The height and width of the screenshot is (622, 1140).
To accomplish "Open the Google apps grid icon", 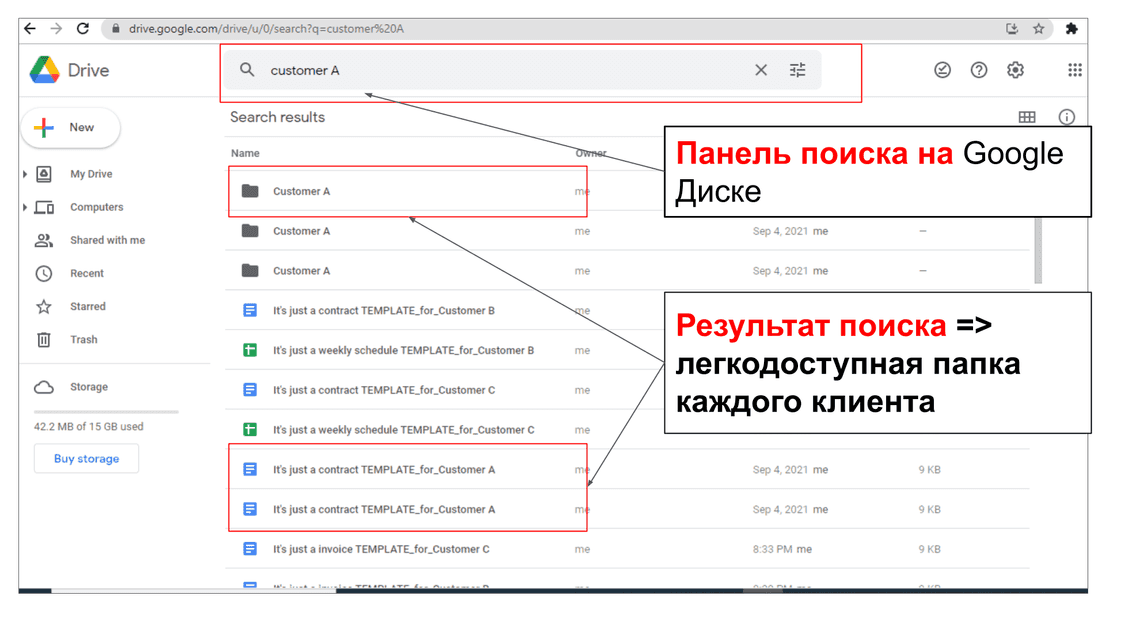I will point(1075,70).
